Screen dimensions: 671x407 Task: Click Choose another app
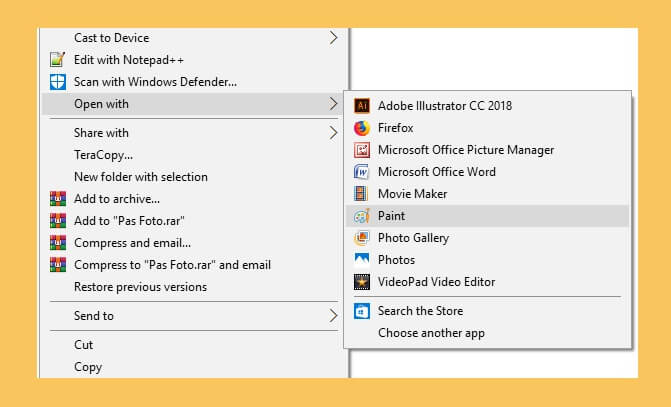tap(431, 333)
